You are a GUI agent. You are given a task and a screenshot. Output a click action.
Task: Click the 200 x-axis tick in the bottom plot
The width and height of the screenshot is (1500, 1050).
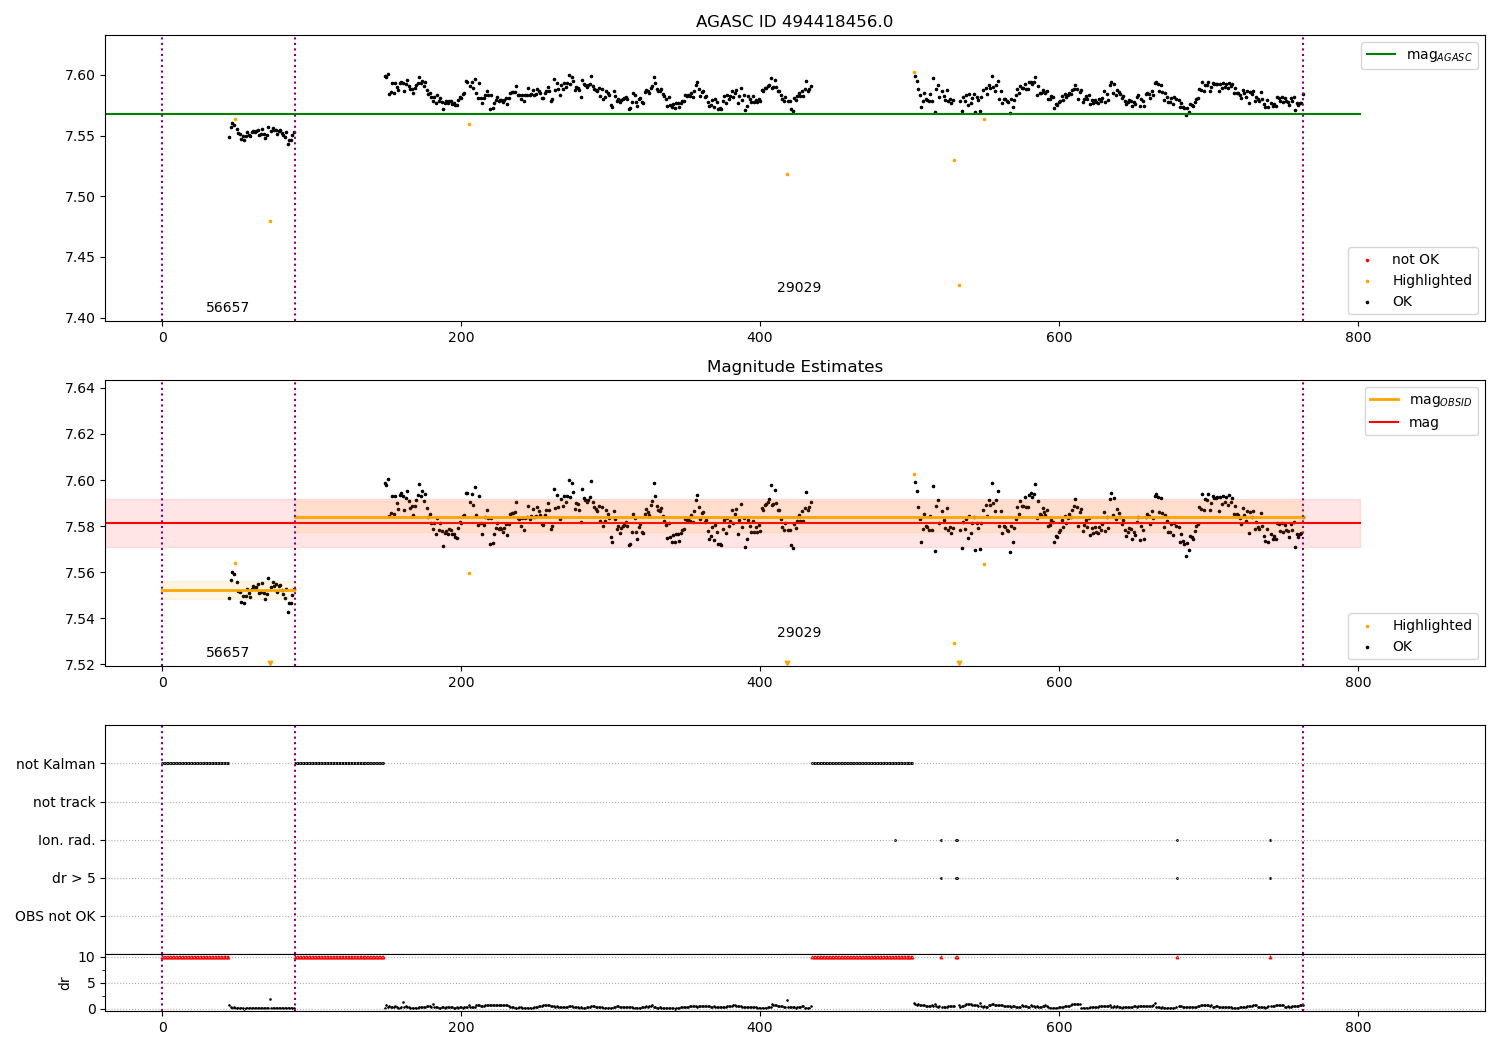pyautogui.click(x=461, y=1027)
